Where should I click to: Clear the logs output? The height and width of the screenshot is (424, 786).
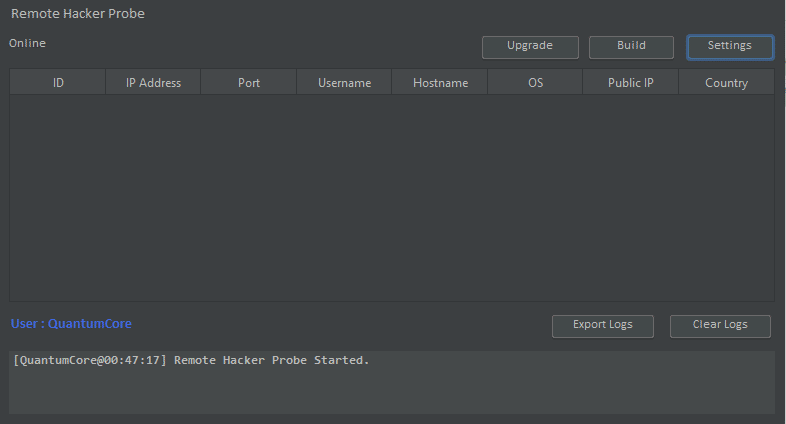pos(720,326)
